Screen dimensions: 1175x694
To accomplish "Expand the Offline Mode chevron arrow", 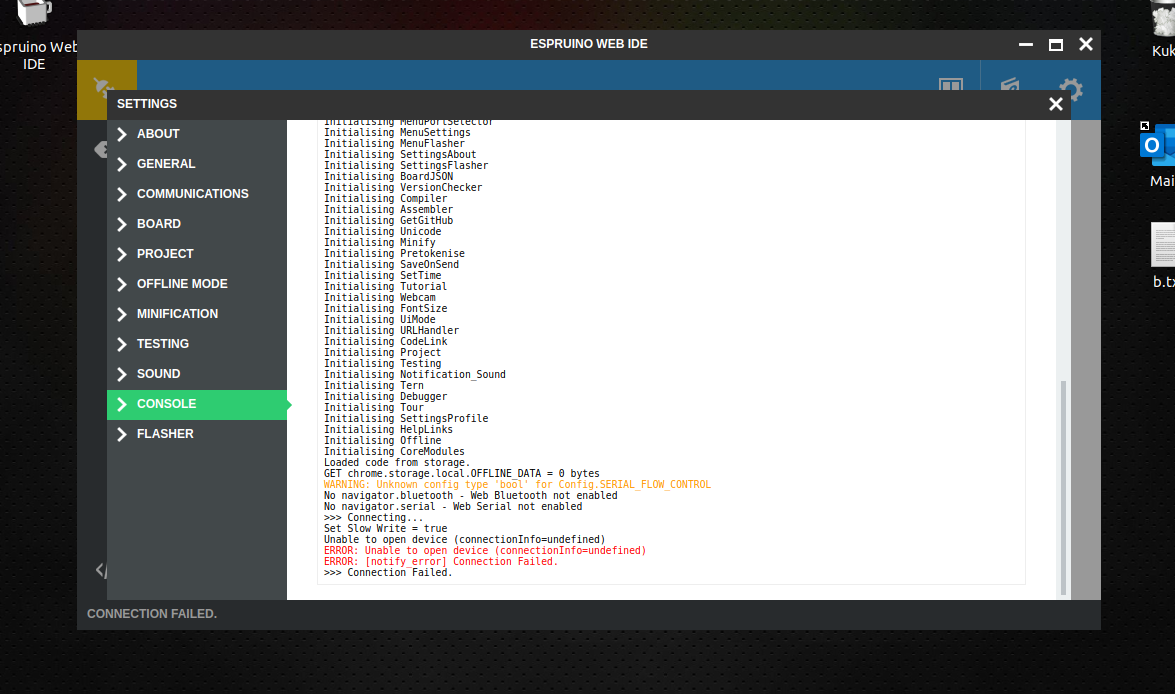I will 122,284.
